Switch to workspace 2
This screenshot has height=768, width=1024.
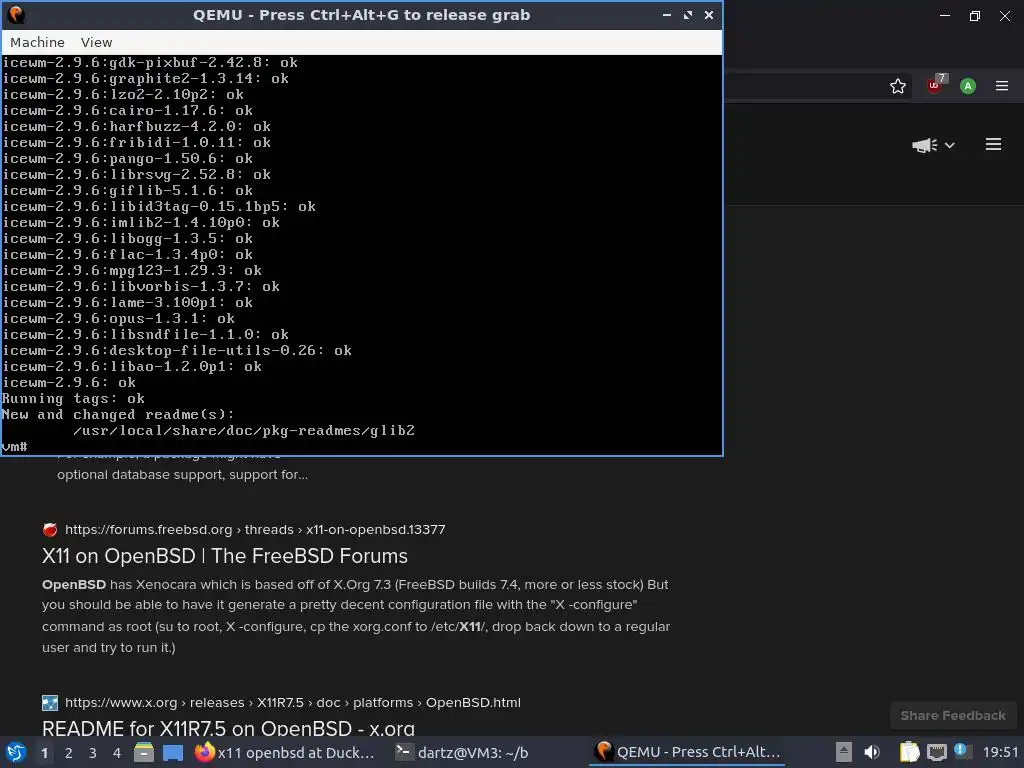point(69,753)
